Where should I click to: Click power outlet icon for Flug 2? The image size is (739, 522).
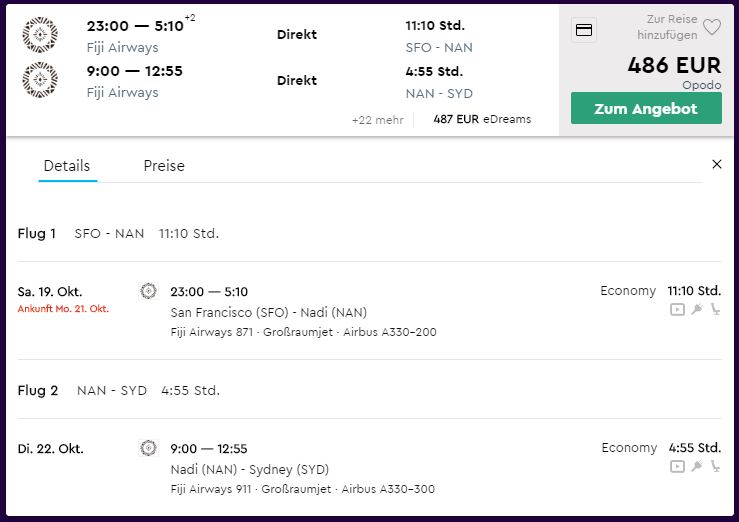pyautogui.click(x=697, y=466)
